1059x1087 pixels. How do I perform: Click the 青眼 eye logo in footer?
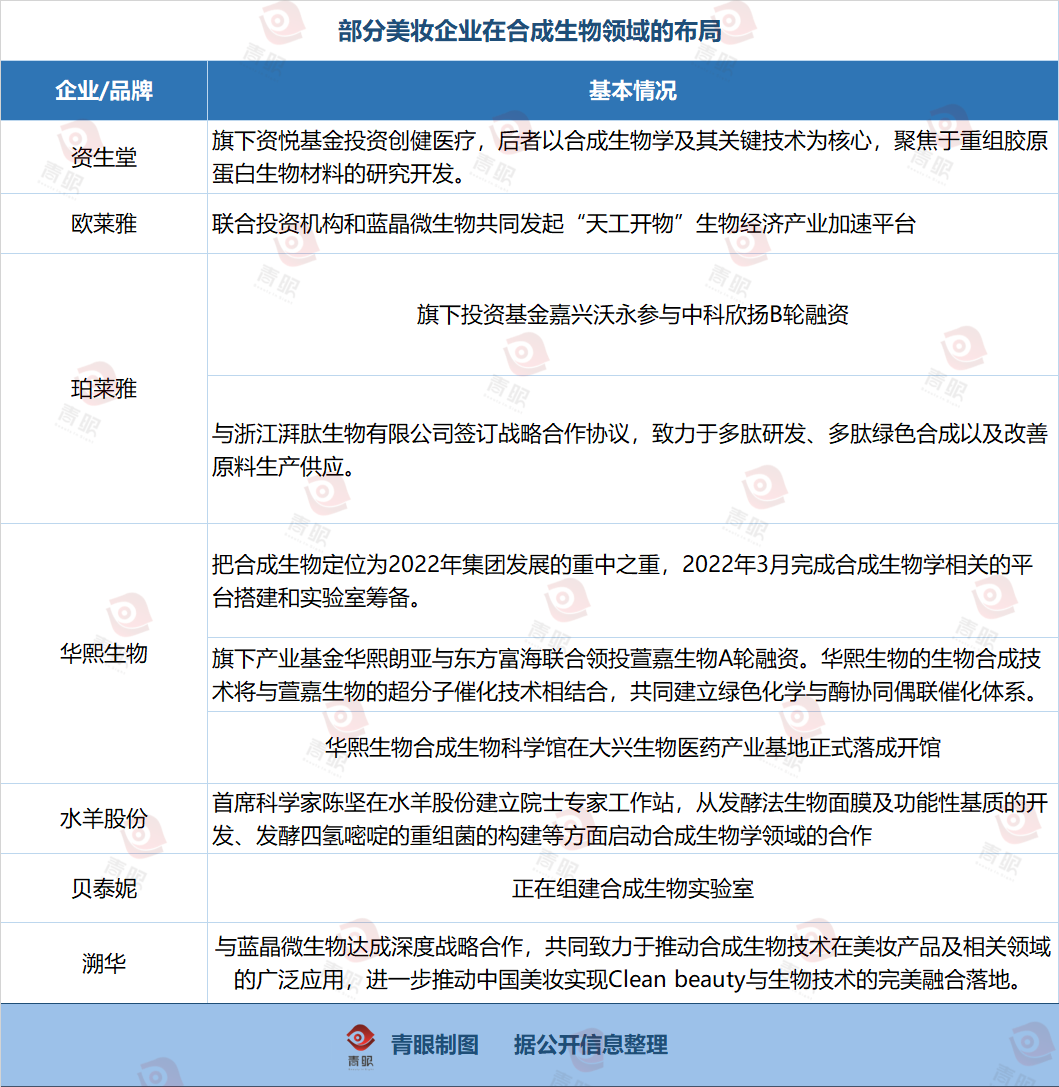pos(360,1045)
